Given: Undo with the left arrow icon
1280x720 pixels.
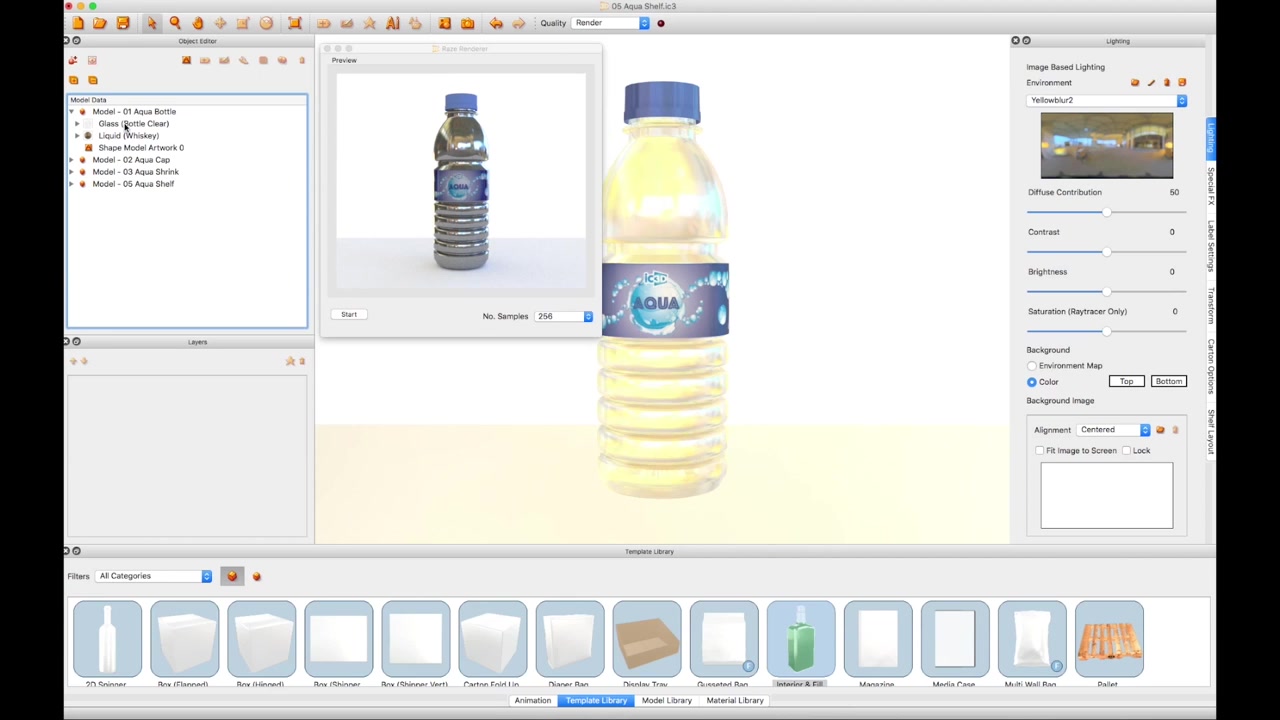Looking at the screenshot, I should (x=496, y=23).
